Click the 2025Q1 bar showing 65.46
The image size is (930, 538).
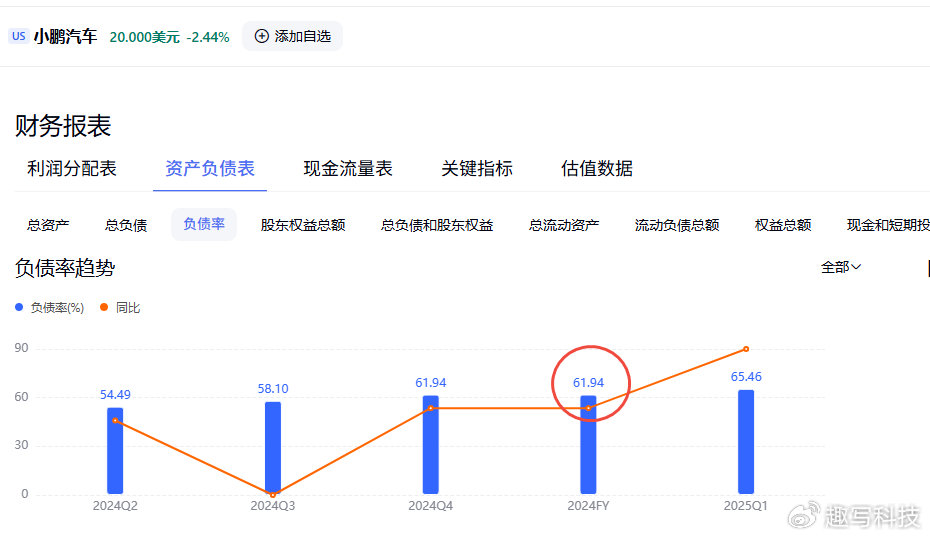click(746, 442)
